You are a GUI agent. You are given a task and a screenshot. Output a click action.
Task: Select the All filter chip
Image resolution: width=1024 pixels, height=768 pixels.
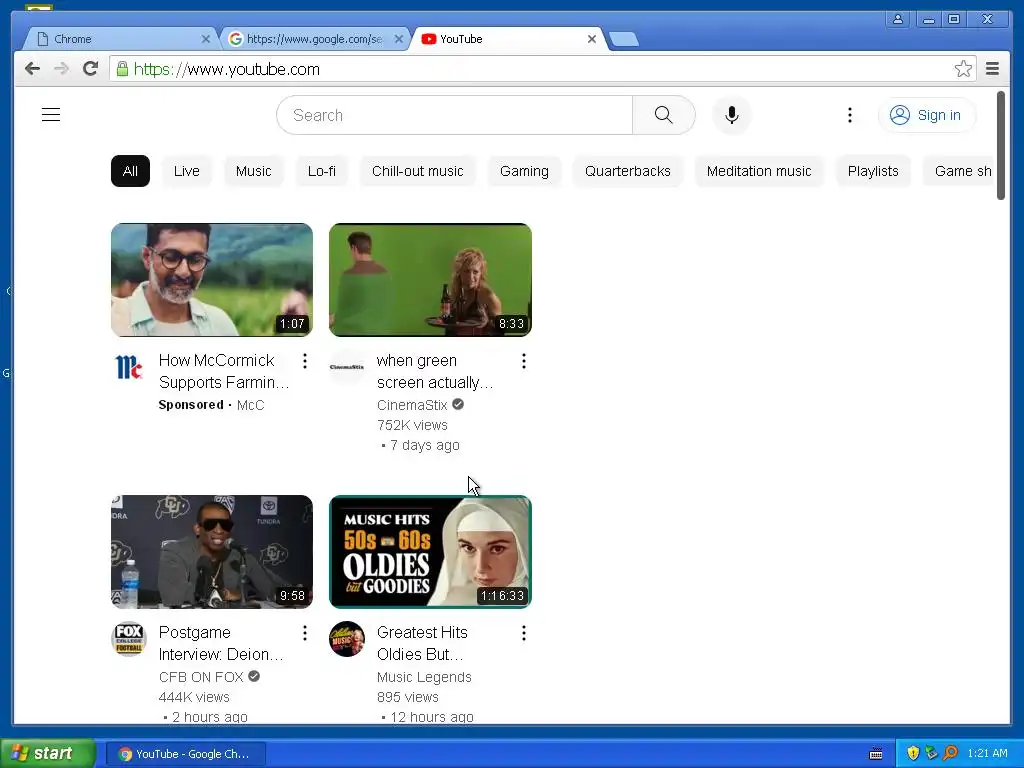pyautogui.click(x=130, y=171)
